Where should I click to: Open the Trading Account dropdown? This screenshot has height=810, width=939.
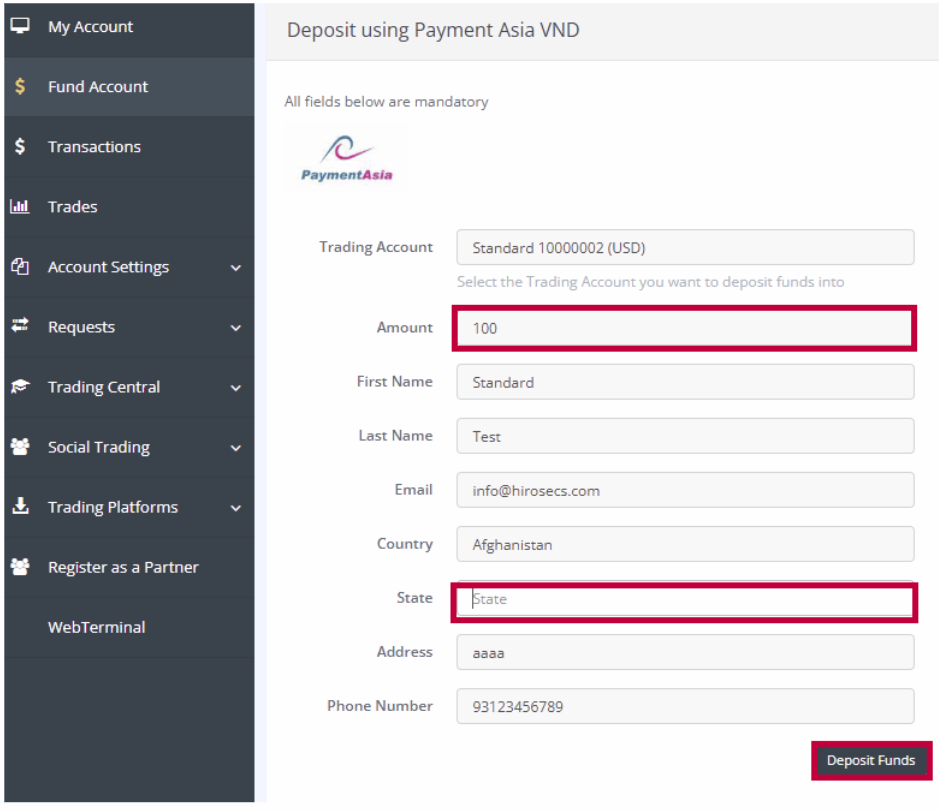(685, 248)
